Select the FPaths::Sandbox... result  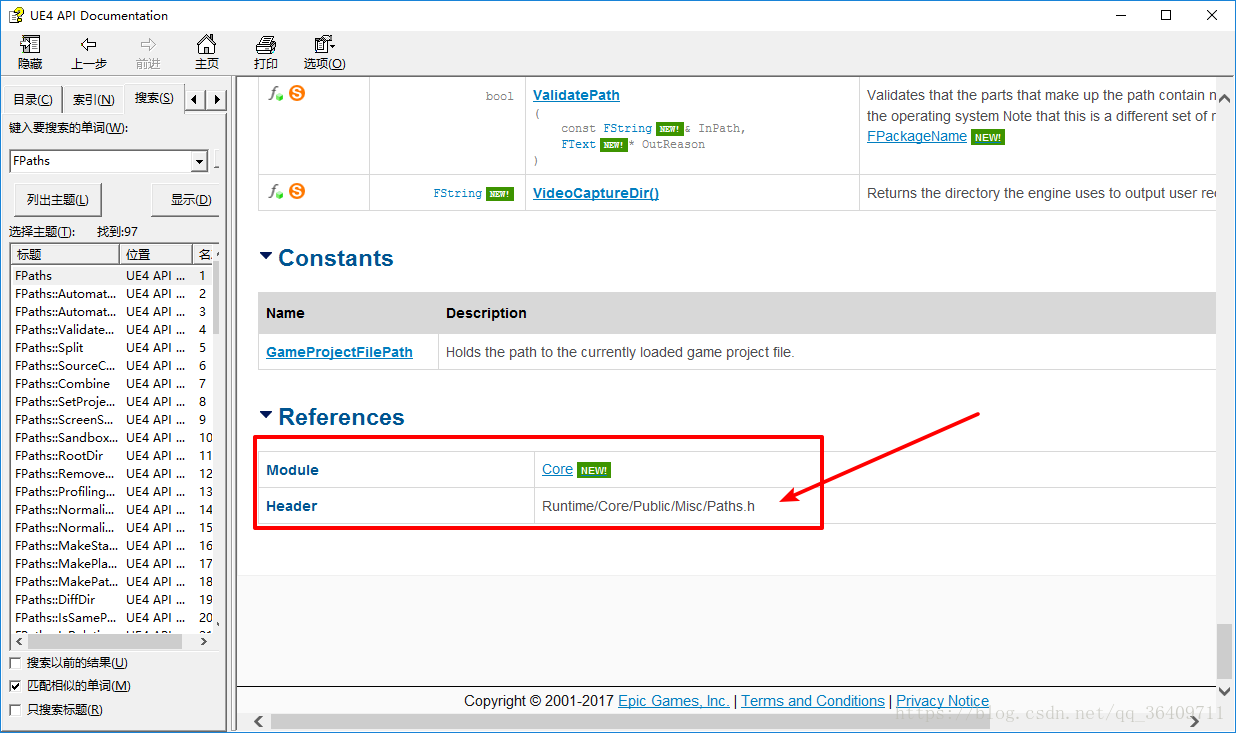pyautogui.click(x=112, y=438)
